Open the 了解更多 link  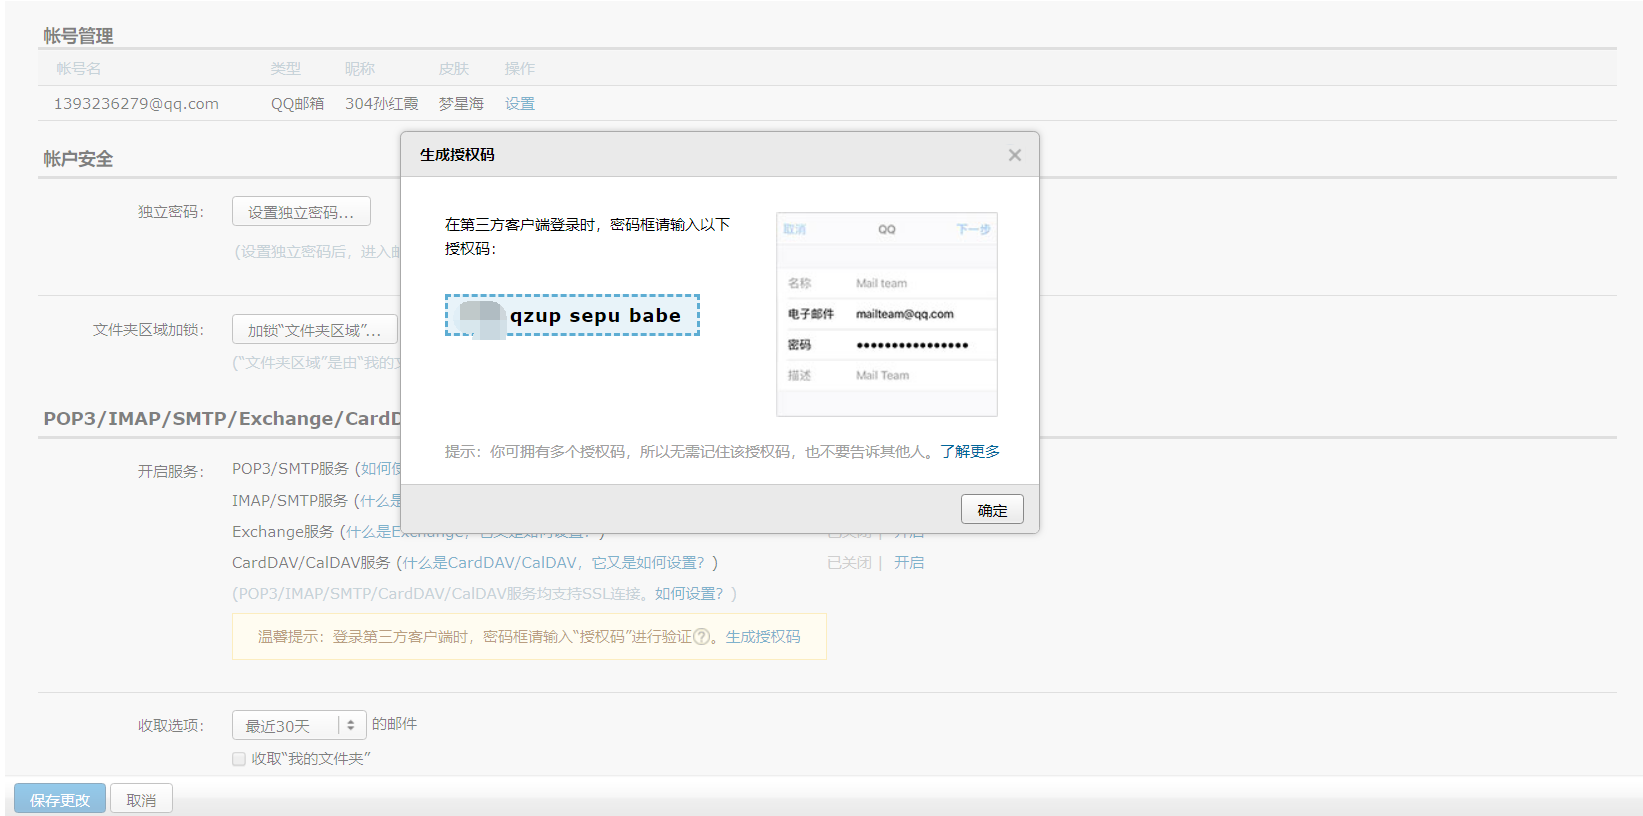969,452
